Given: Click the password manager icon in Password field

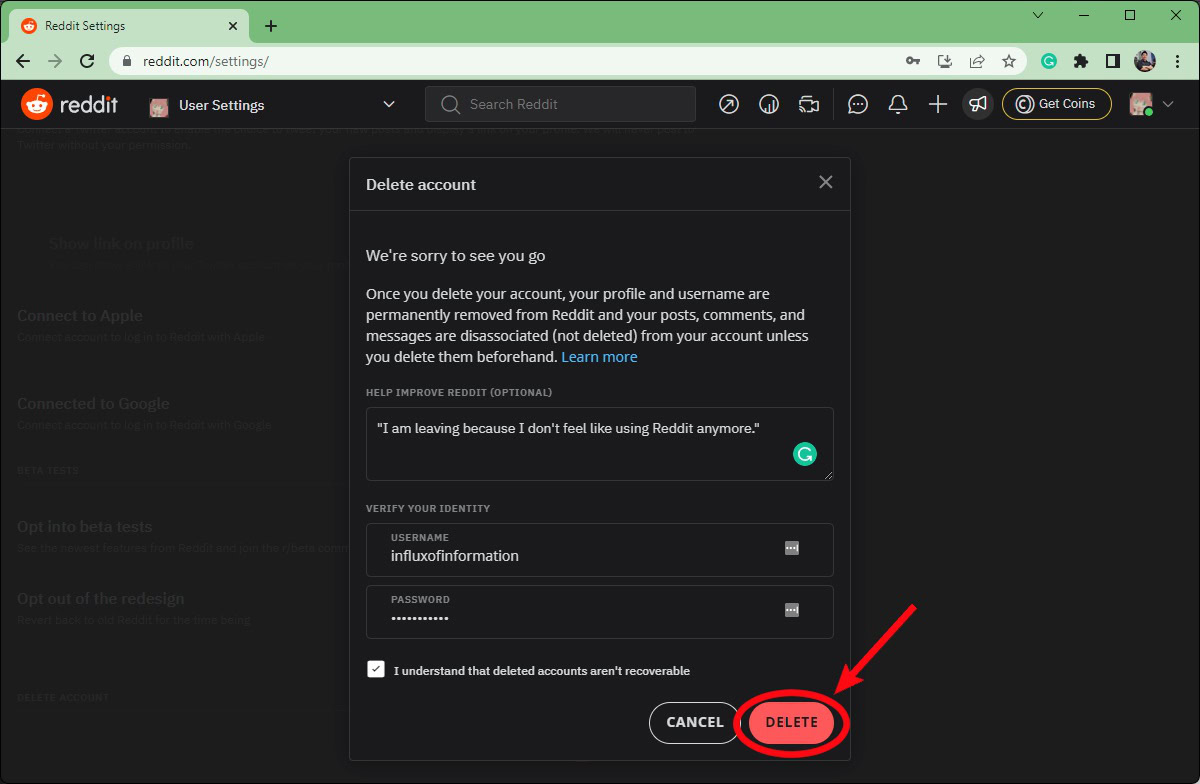Looking at the screenshot, I should pyautogui.click(x=791, y=610).
